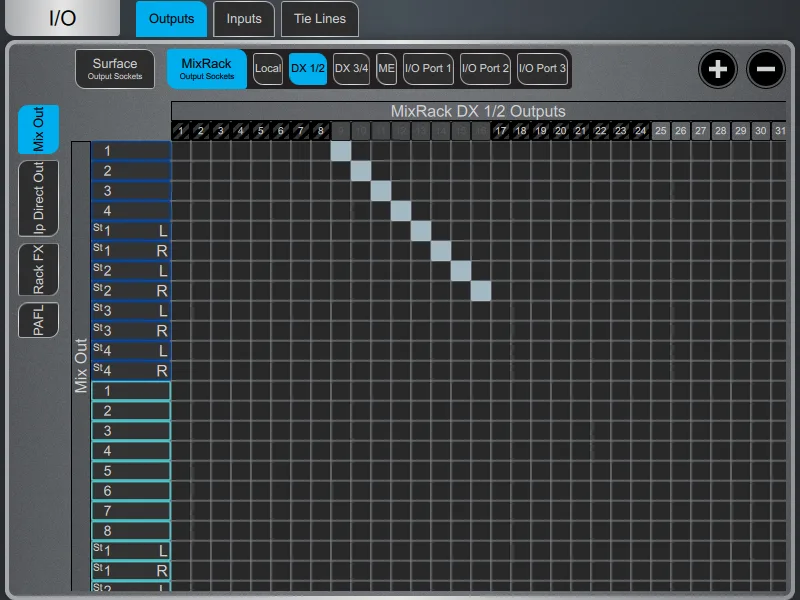The height and width of the screenshot is (600, 800).
Task: Select the Outputs tab
Action: [171, 19]
